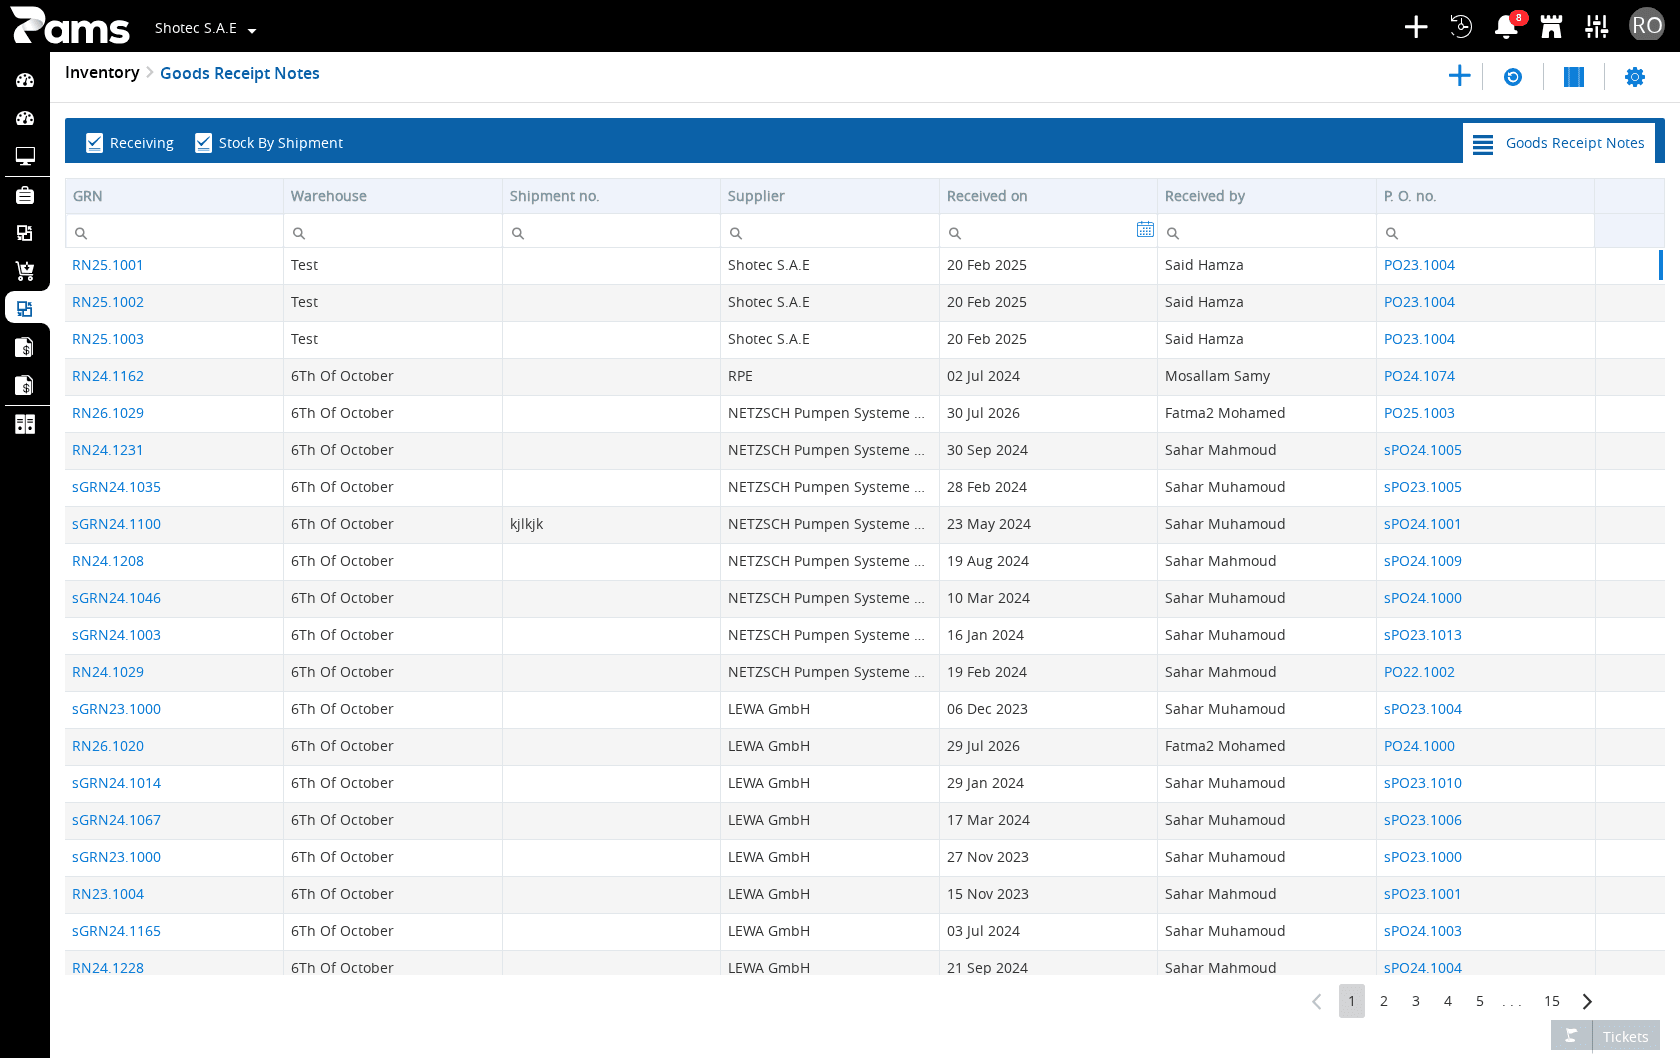Sort by the Supplier column header
Viewport: 1680px width, 1058px height.
830,196
